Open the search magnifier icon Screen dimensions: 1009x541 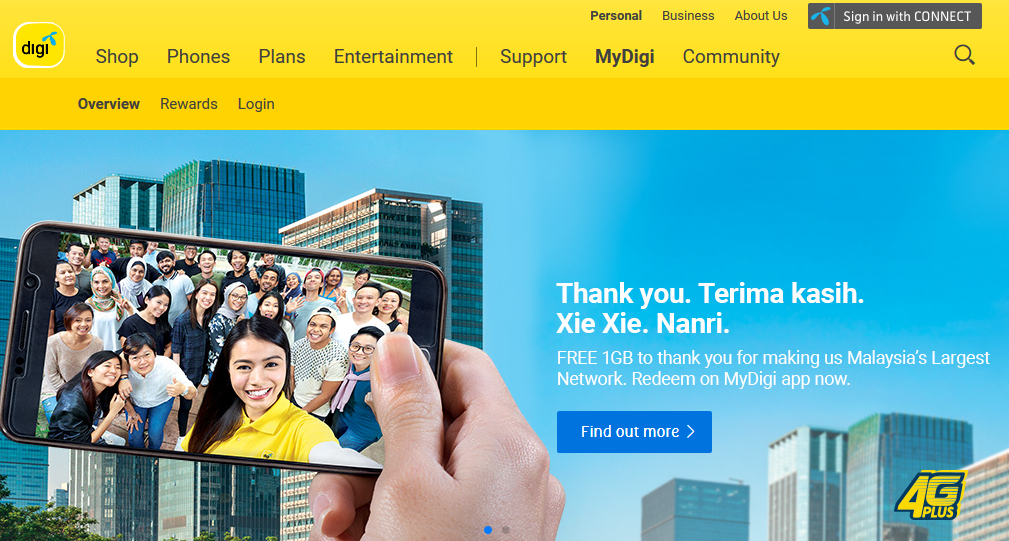coord(964,55)
